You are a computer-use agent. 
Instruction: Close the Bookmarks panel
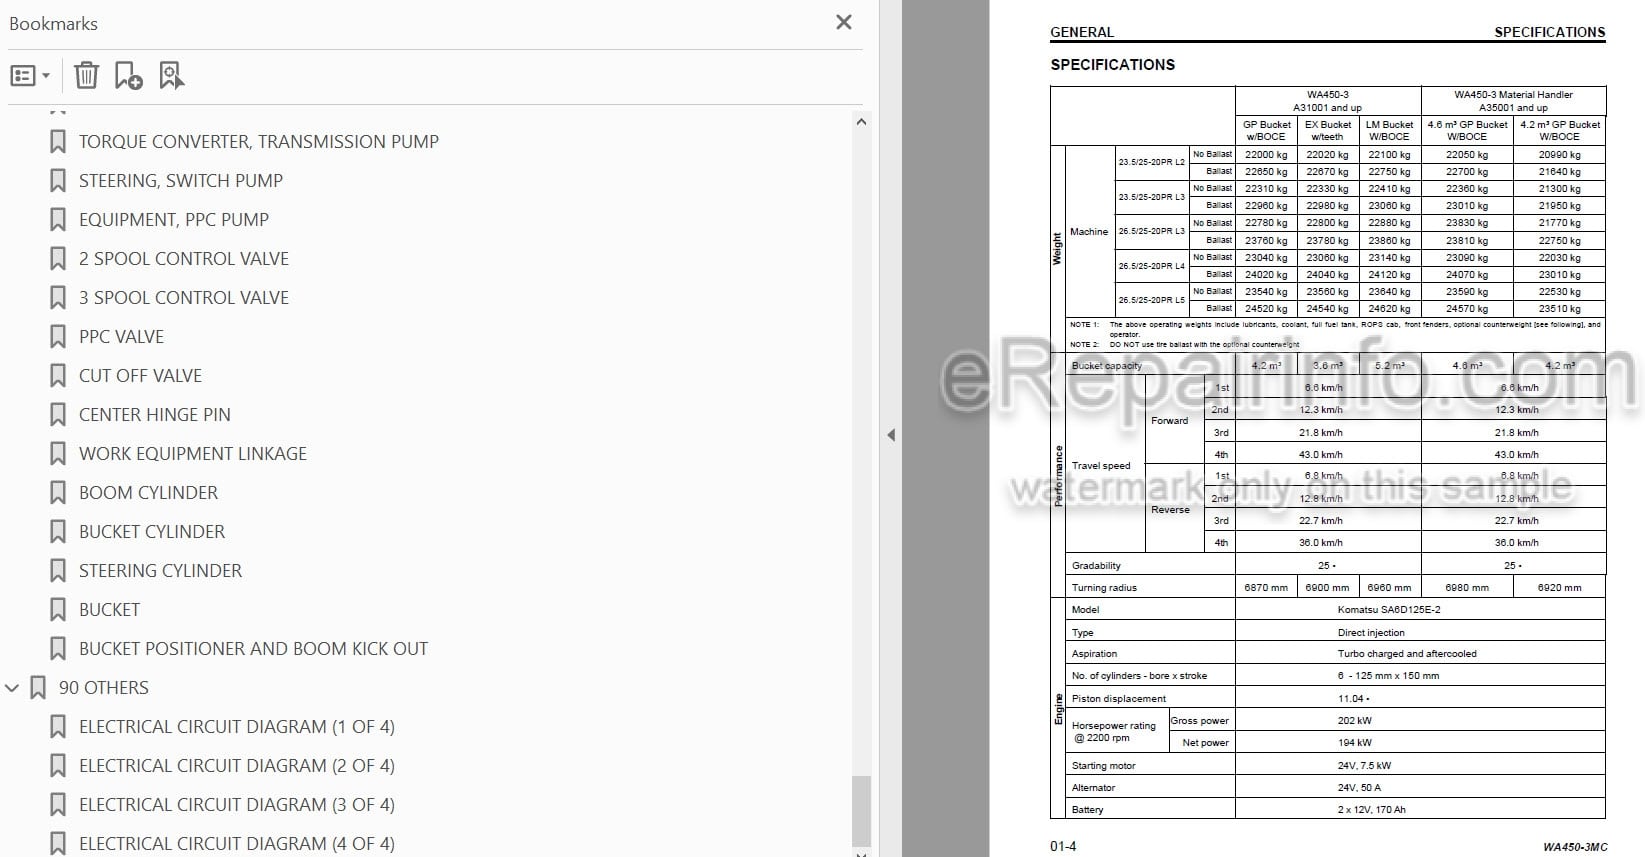point(844,22)
